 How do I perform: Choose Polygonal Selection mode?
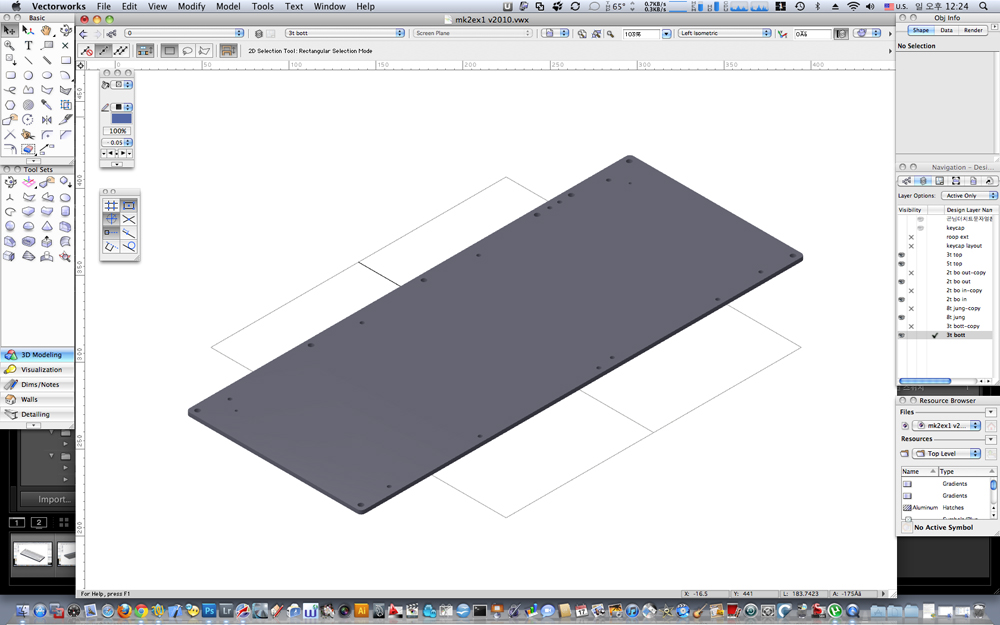click(x=204, y=50)
